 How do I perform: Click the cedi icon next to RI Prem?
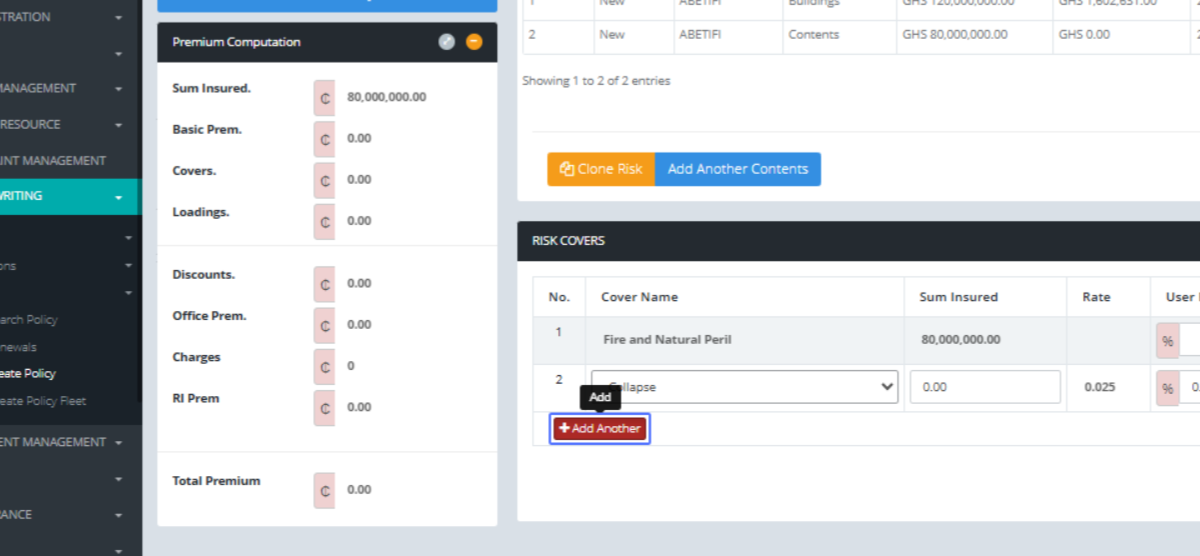pos(324,408)
